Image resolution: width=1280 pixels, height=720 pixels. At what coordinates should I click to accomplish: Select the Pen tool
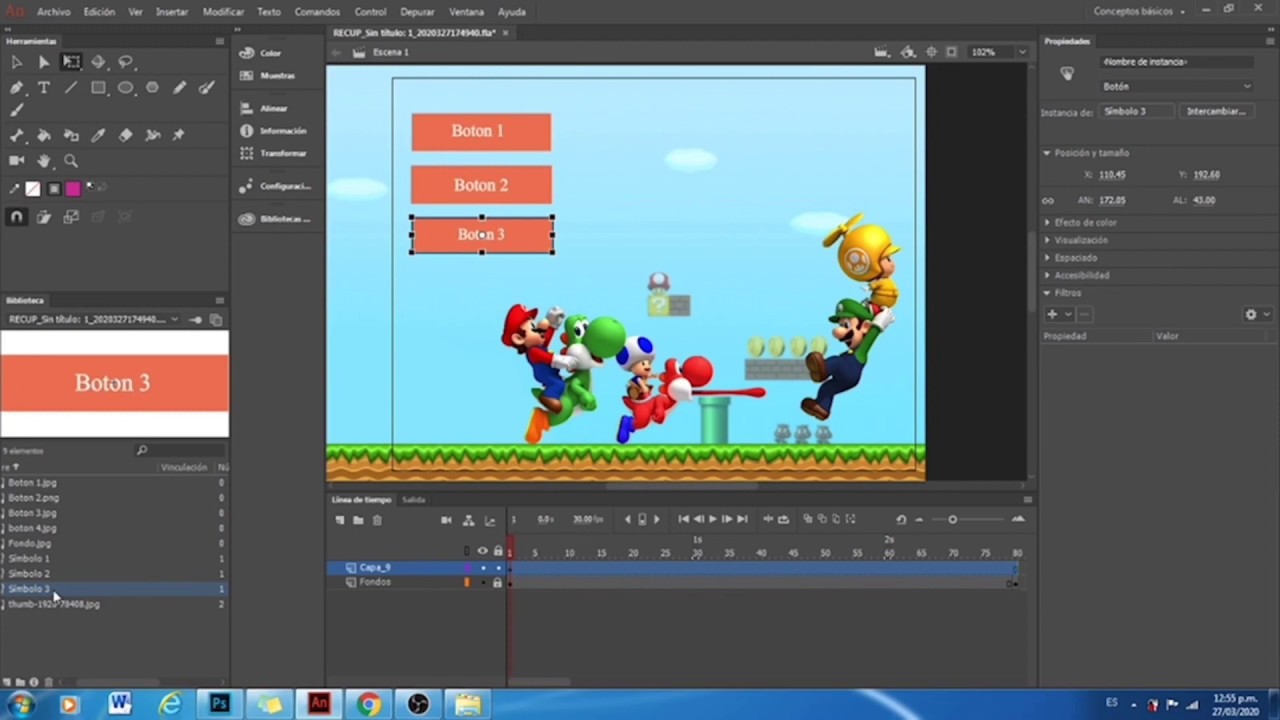[x=17, y=88]
